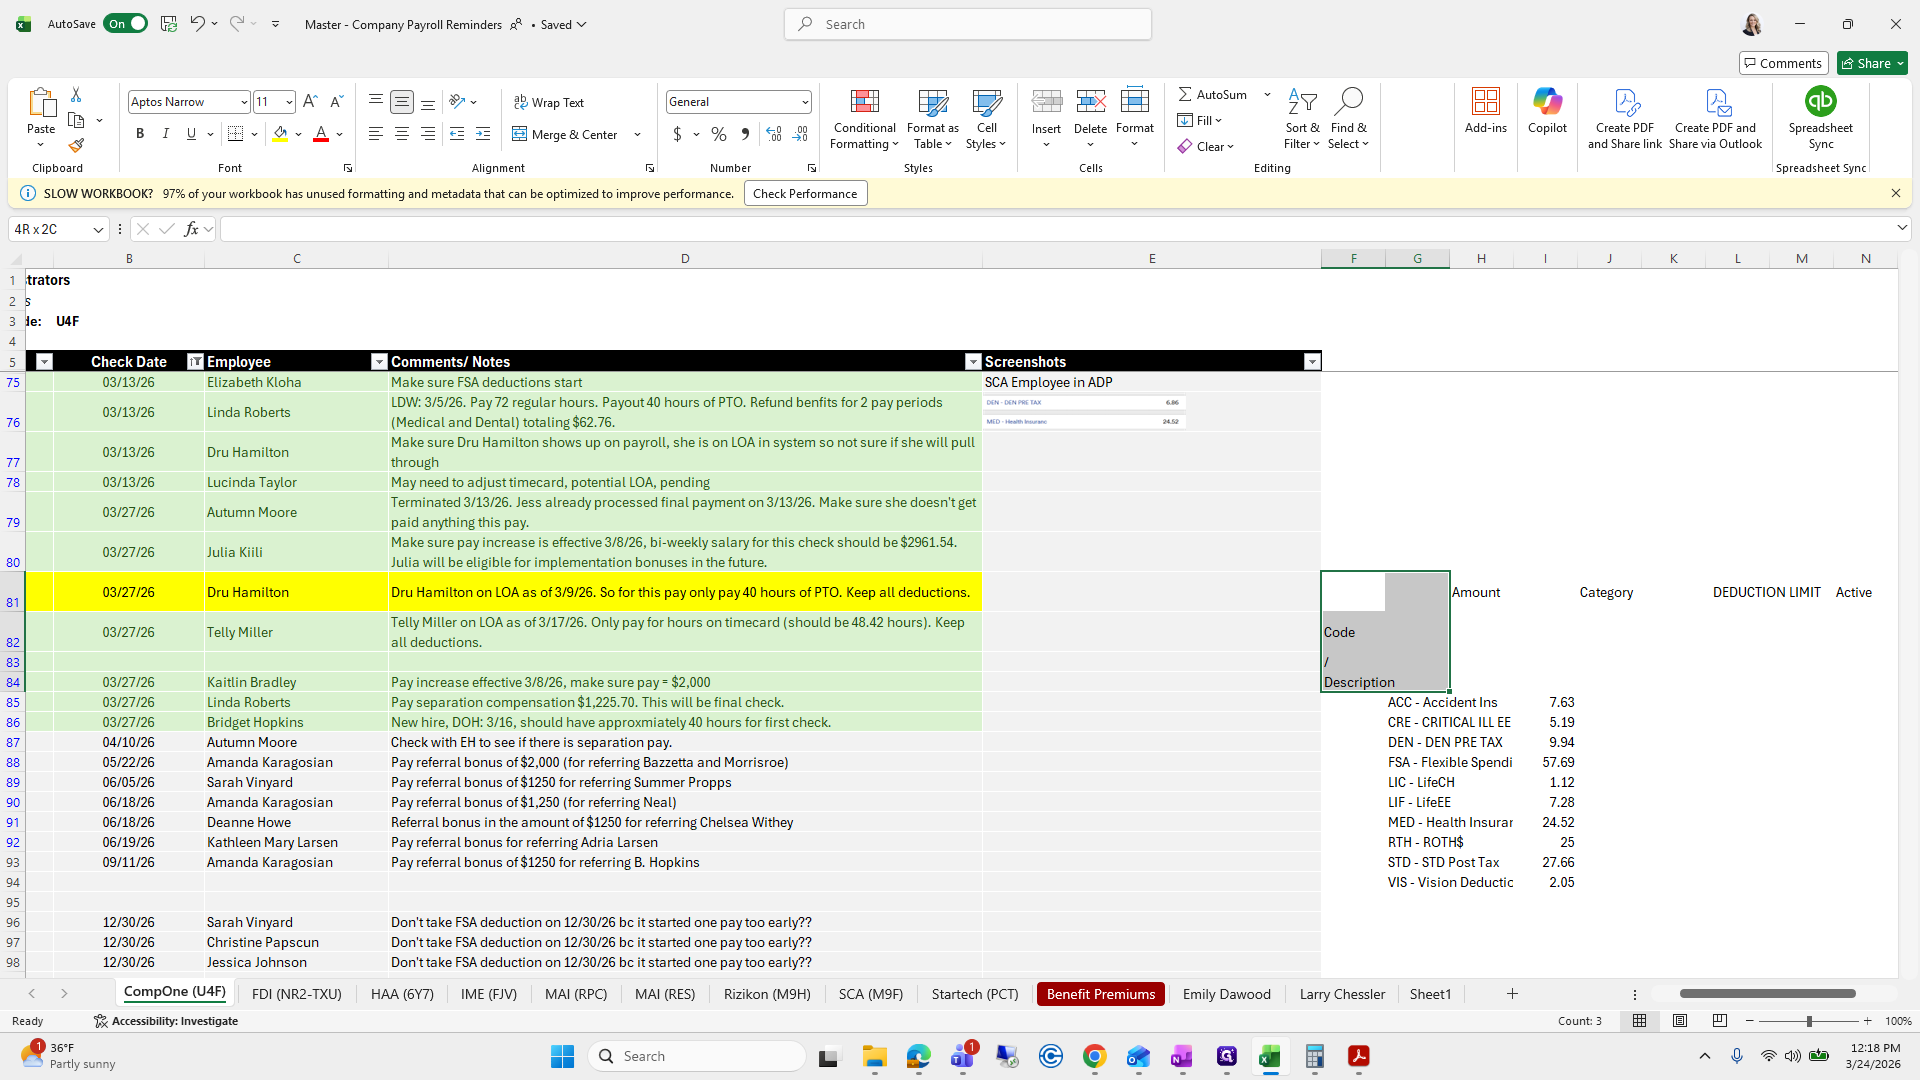Viewport: 1920px width, 1080px height.
Task: Click the Conditional Formatting icon
Action: coord(864,102)
